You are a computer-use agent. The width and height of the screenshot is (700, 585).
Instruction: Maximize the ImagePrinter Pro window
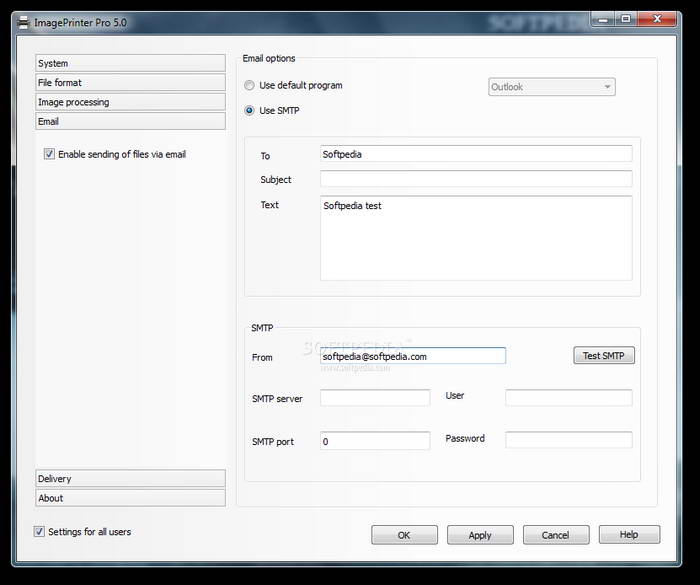[x=626, y=19]
